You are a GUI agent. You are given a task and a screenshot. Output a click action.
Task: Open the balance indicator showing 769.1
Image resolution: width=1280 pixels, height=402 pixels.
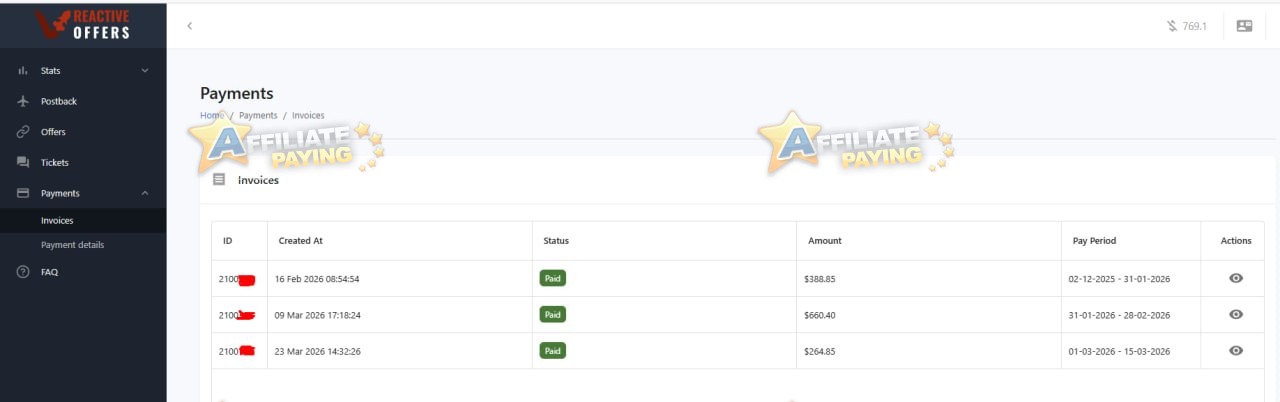1186,26
